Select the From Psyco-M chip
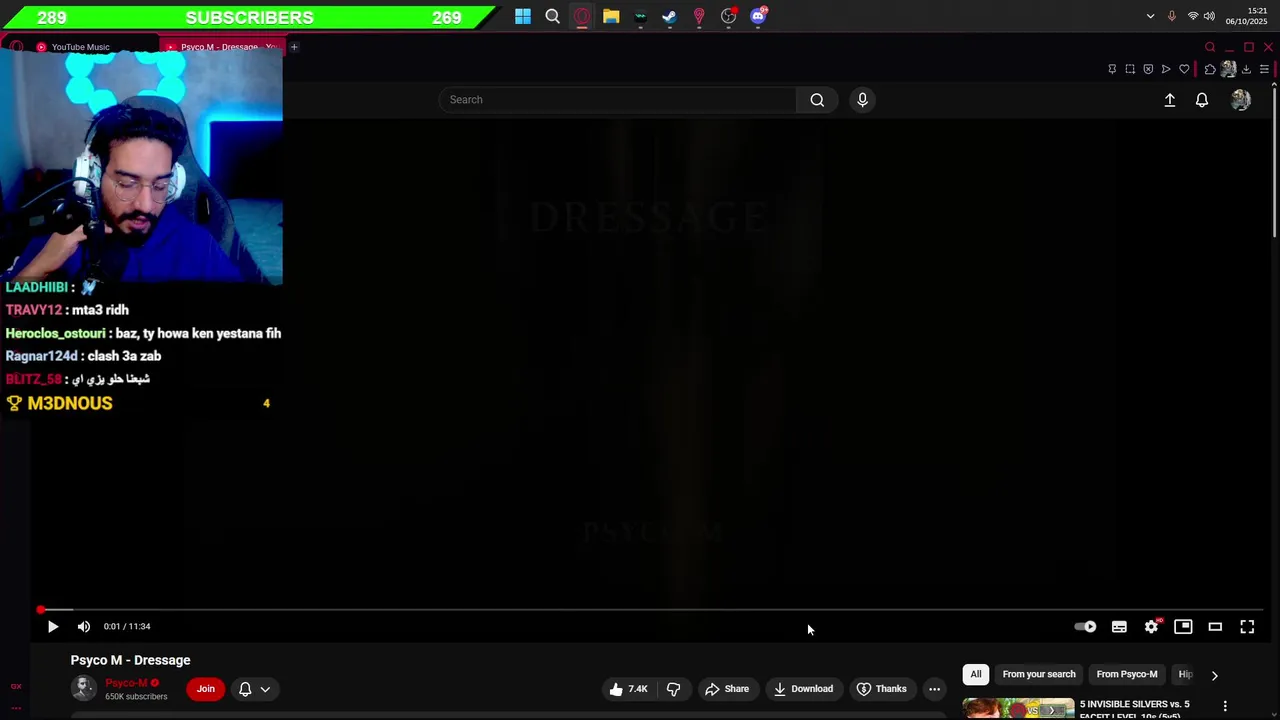This screenshot has width=1280, height=720. pos(1127,675)
